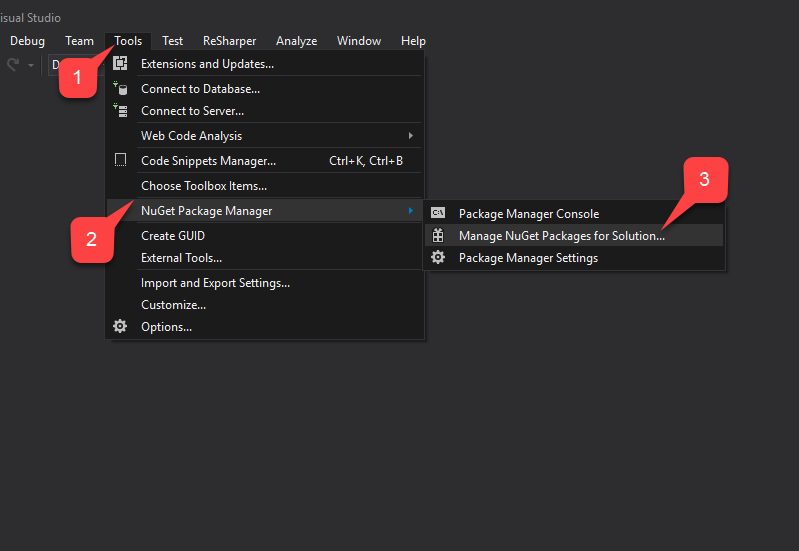799x551 pixels.
Task: Open the Help menu
Action: click(413, 41)
